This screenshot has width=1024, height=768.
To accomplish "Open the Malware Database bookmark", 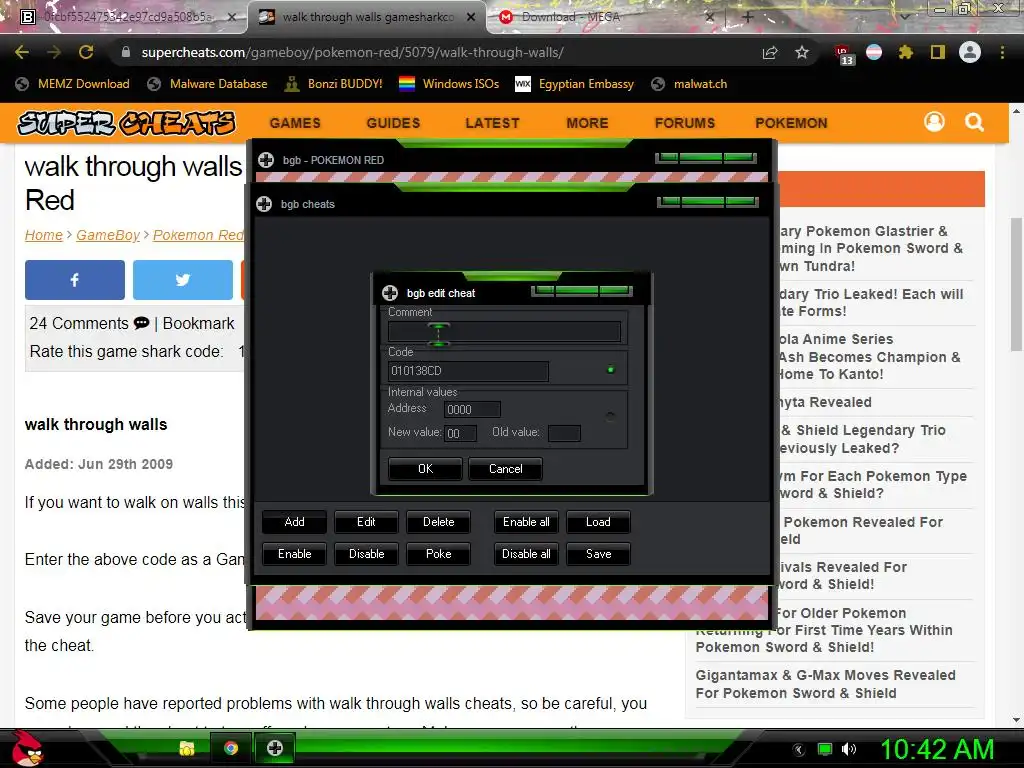I will pos(208,84).
